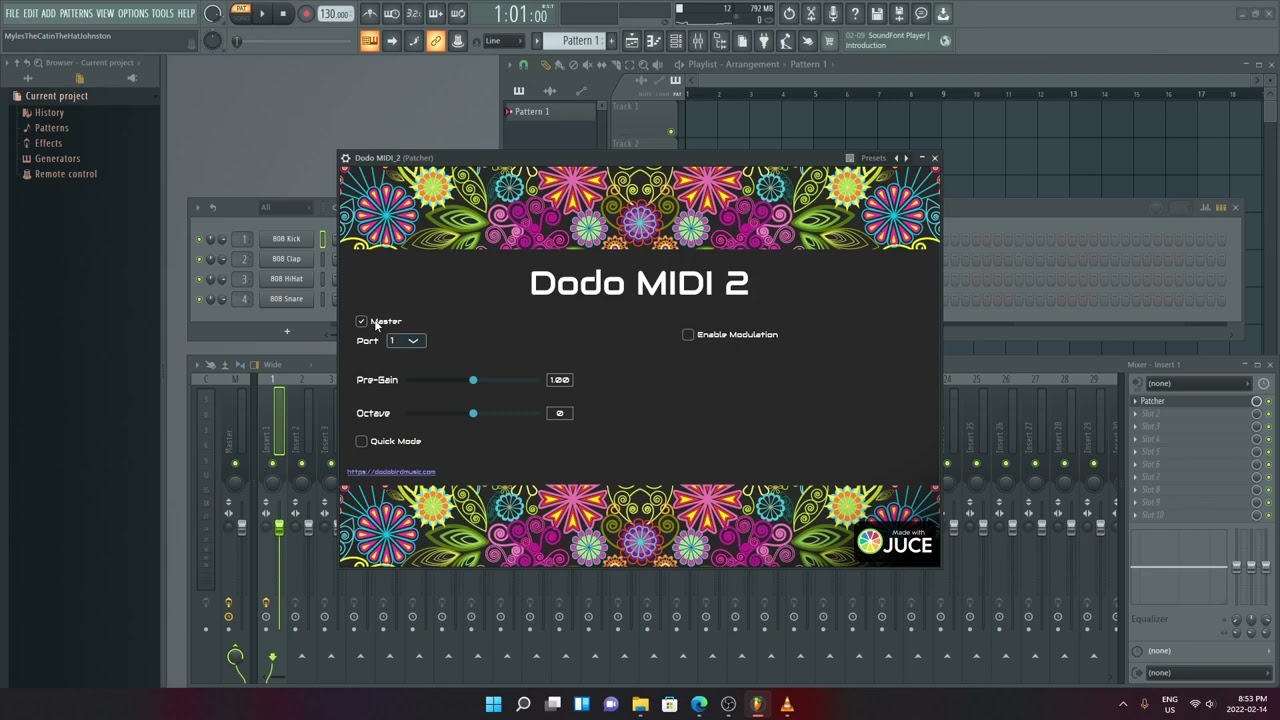Open Presets in Dodo MIDI title bar
Viewport: 1280px width, 720px height.
click(873, 158)
